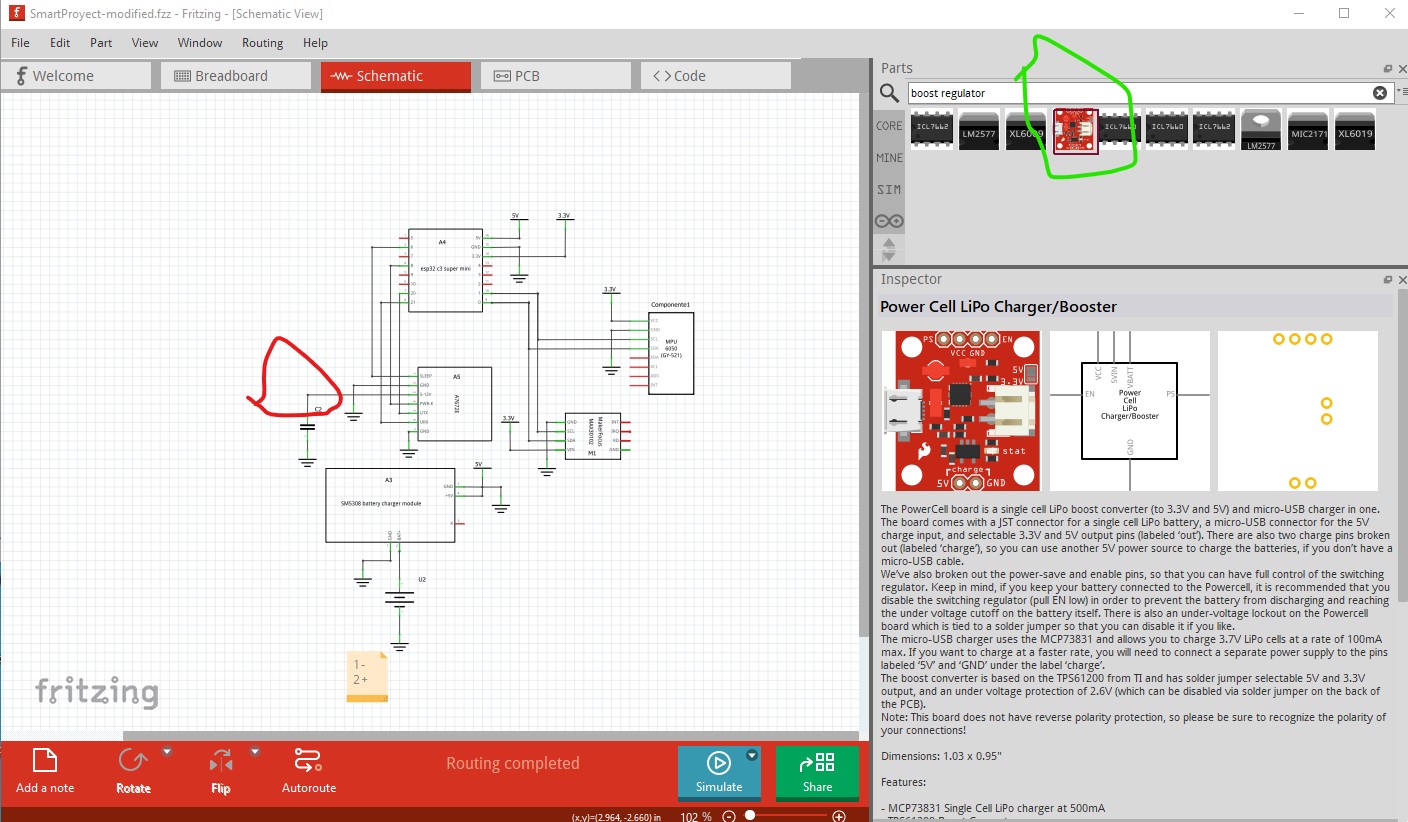Select the Schematic view tab
1408x822 pixels.
tap(396, 76)
